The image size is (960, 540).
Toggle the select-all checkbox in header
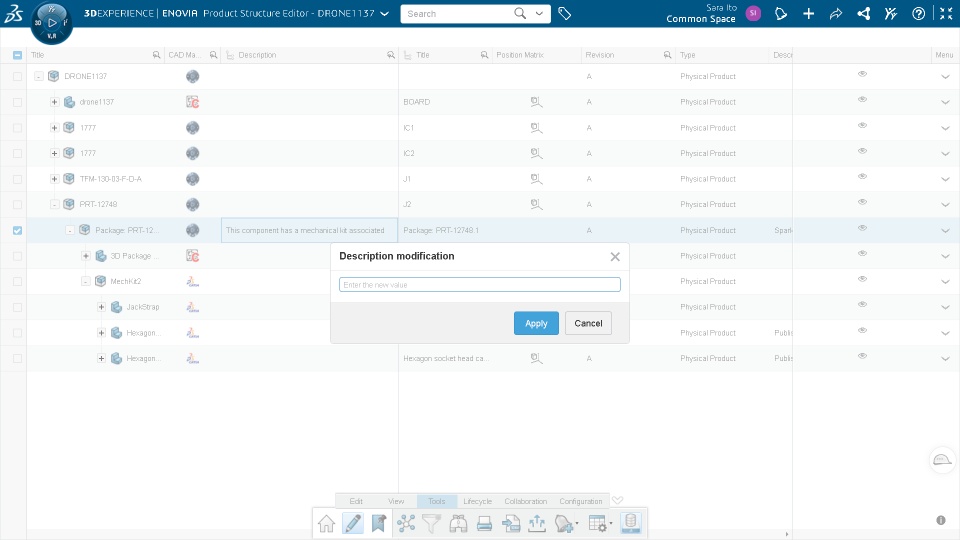point(17,55)
